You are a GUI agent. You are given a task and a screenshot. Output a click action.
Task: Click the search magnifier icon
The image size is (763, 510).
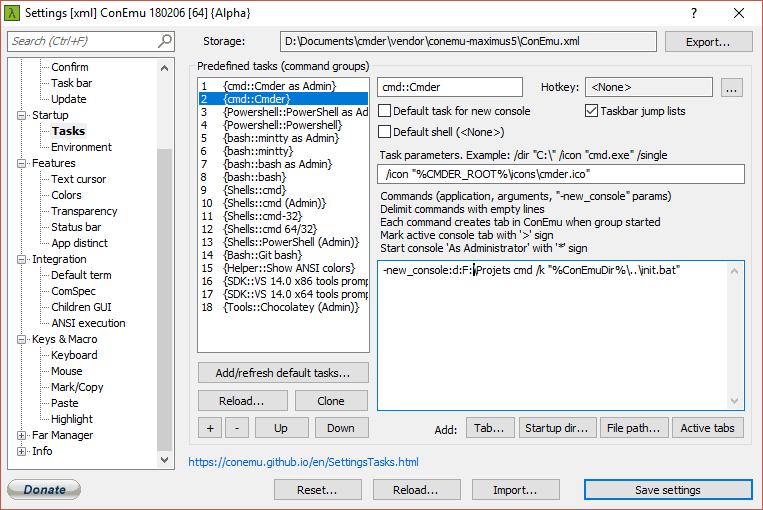pyautogui.click(x=165, y=41)
